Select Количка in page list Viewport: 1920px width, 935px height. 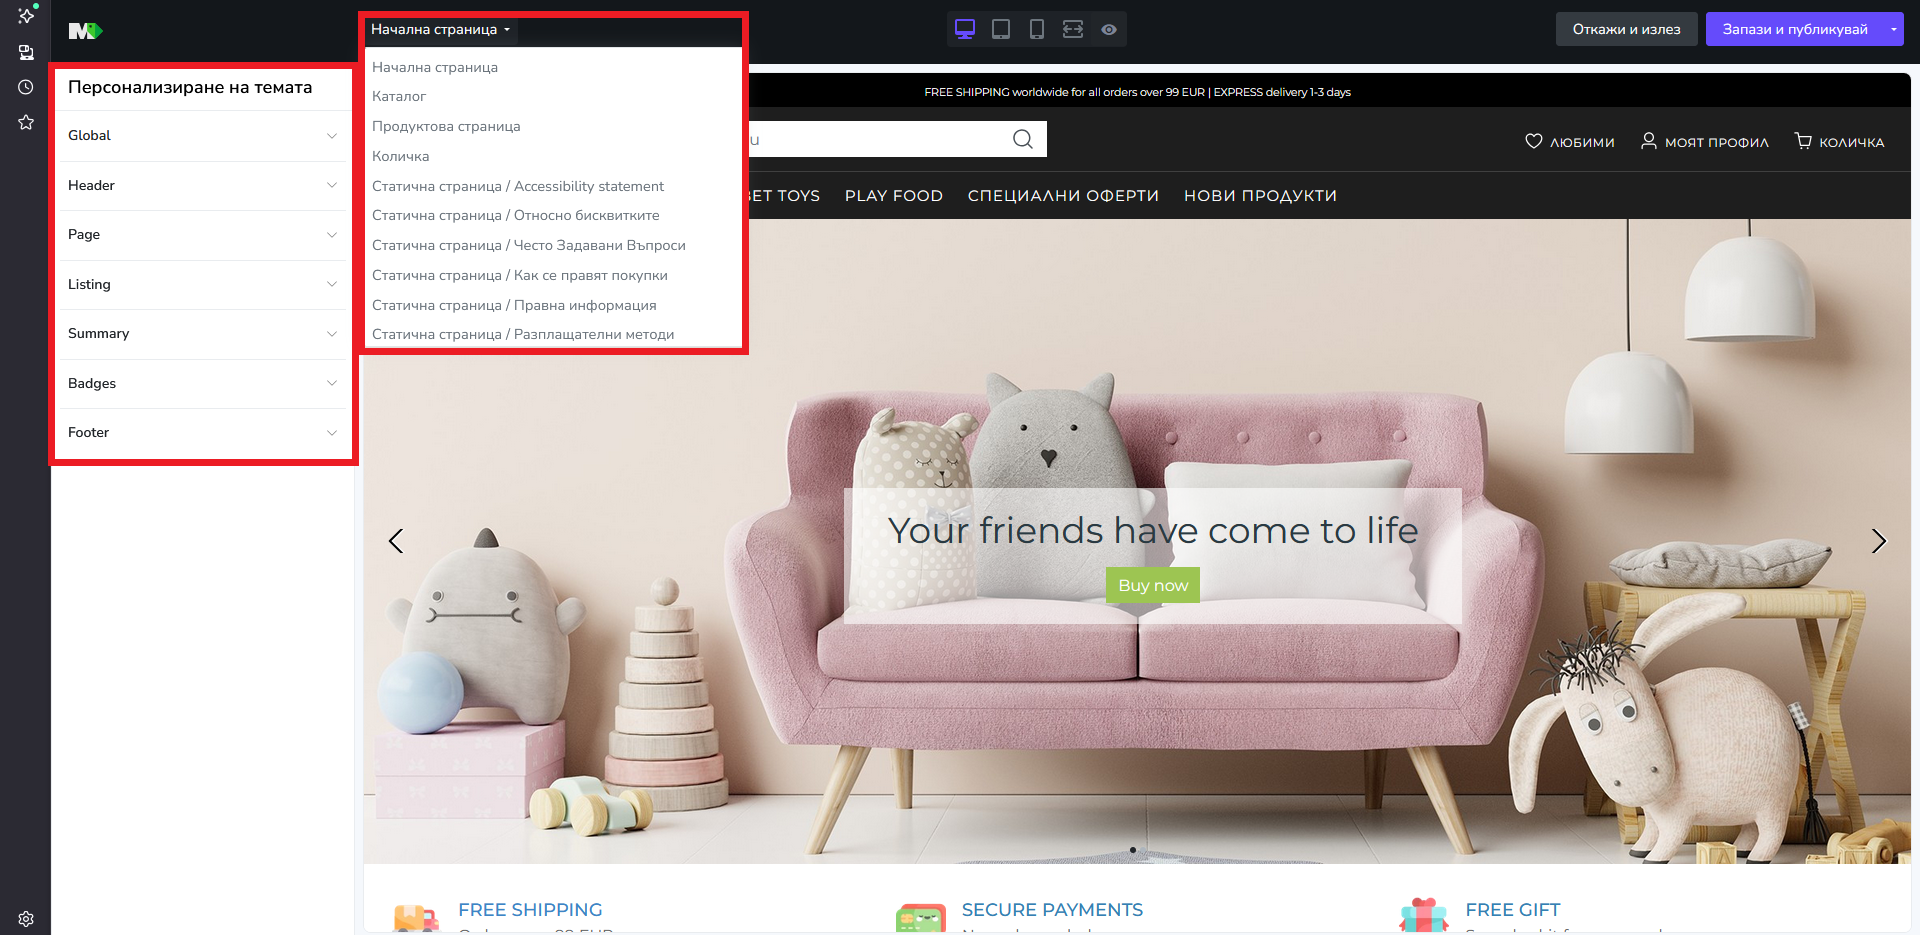[401, 156]
